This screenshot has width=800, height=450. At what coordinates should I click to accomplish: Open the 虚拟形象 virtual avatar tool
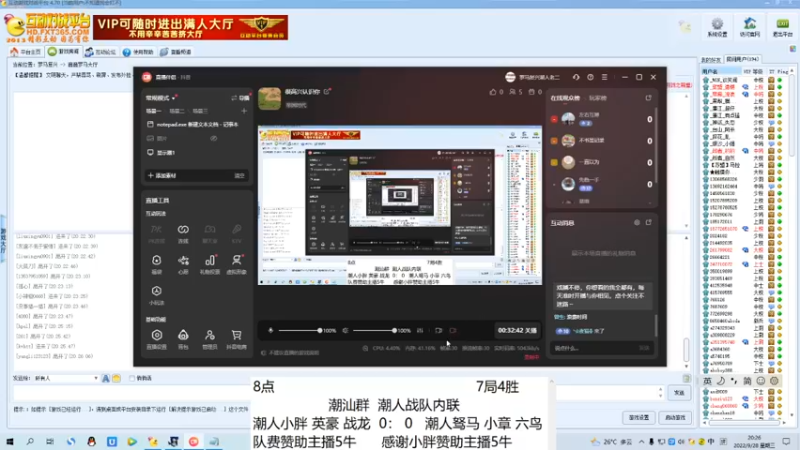click(236, 264)
